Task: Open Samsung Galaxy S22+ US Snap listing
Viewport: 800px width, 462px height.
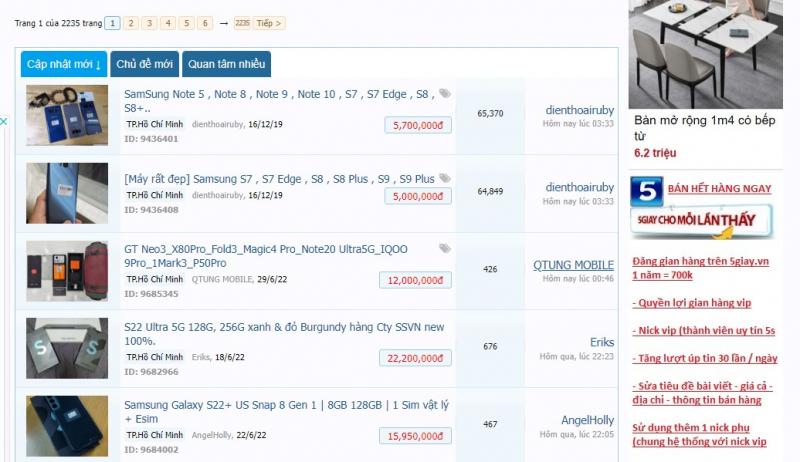Action: (286, 412)
